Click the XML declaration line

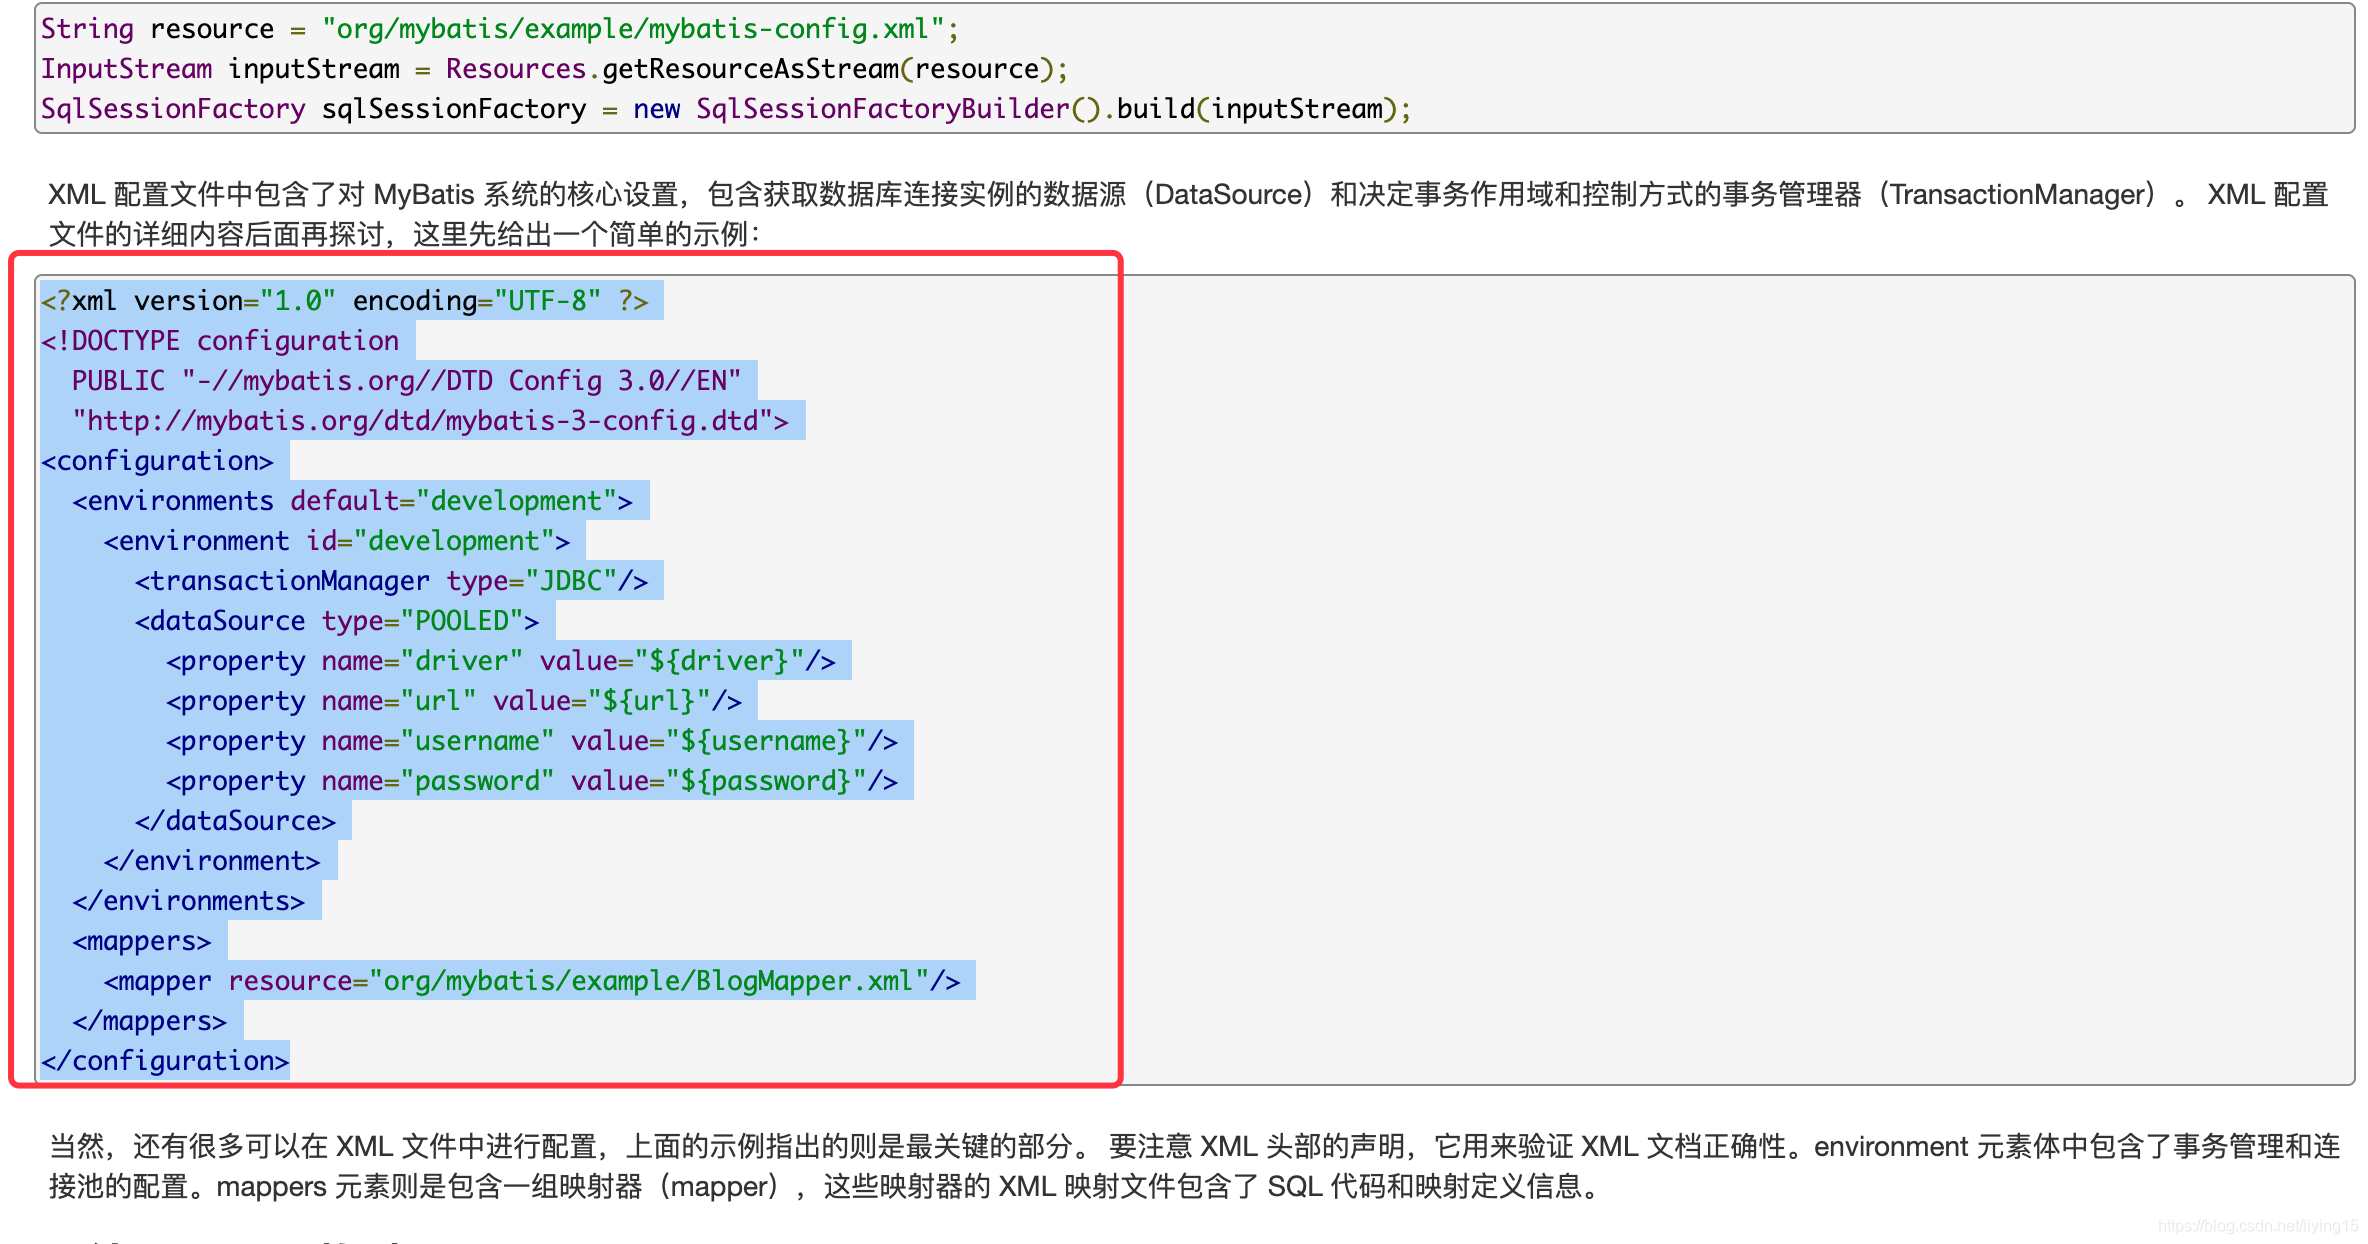(349, 299)
